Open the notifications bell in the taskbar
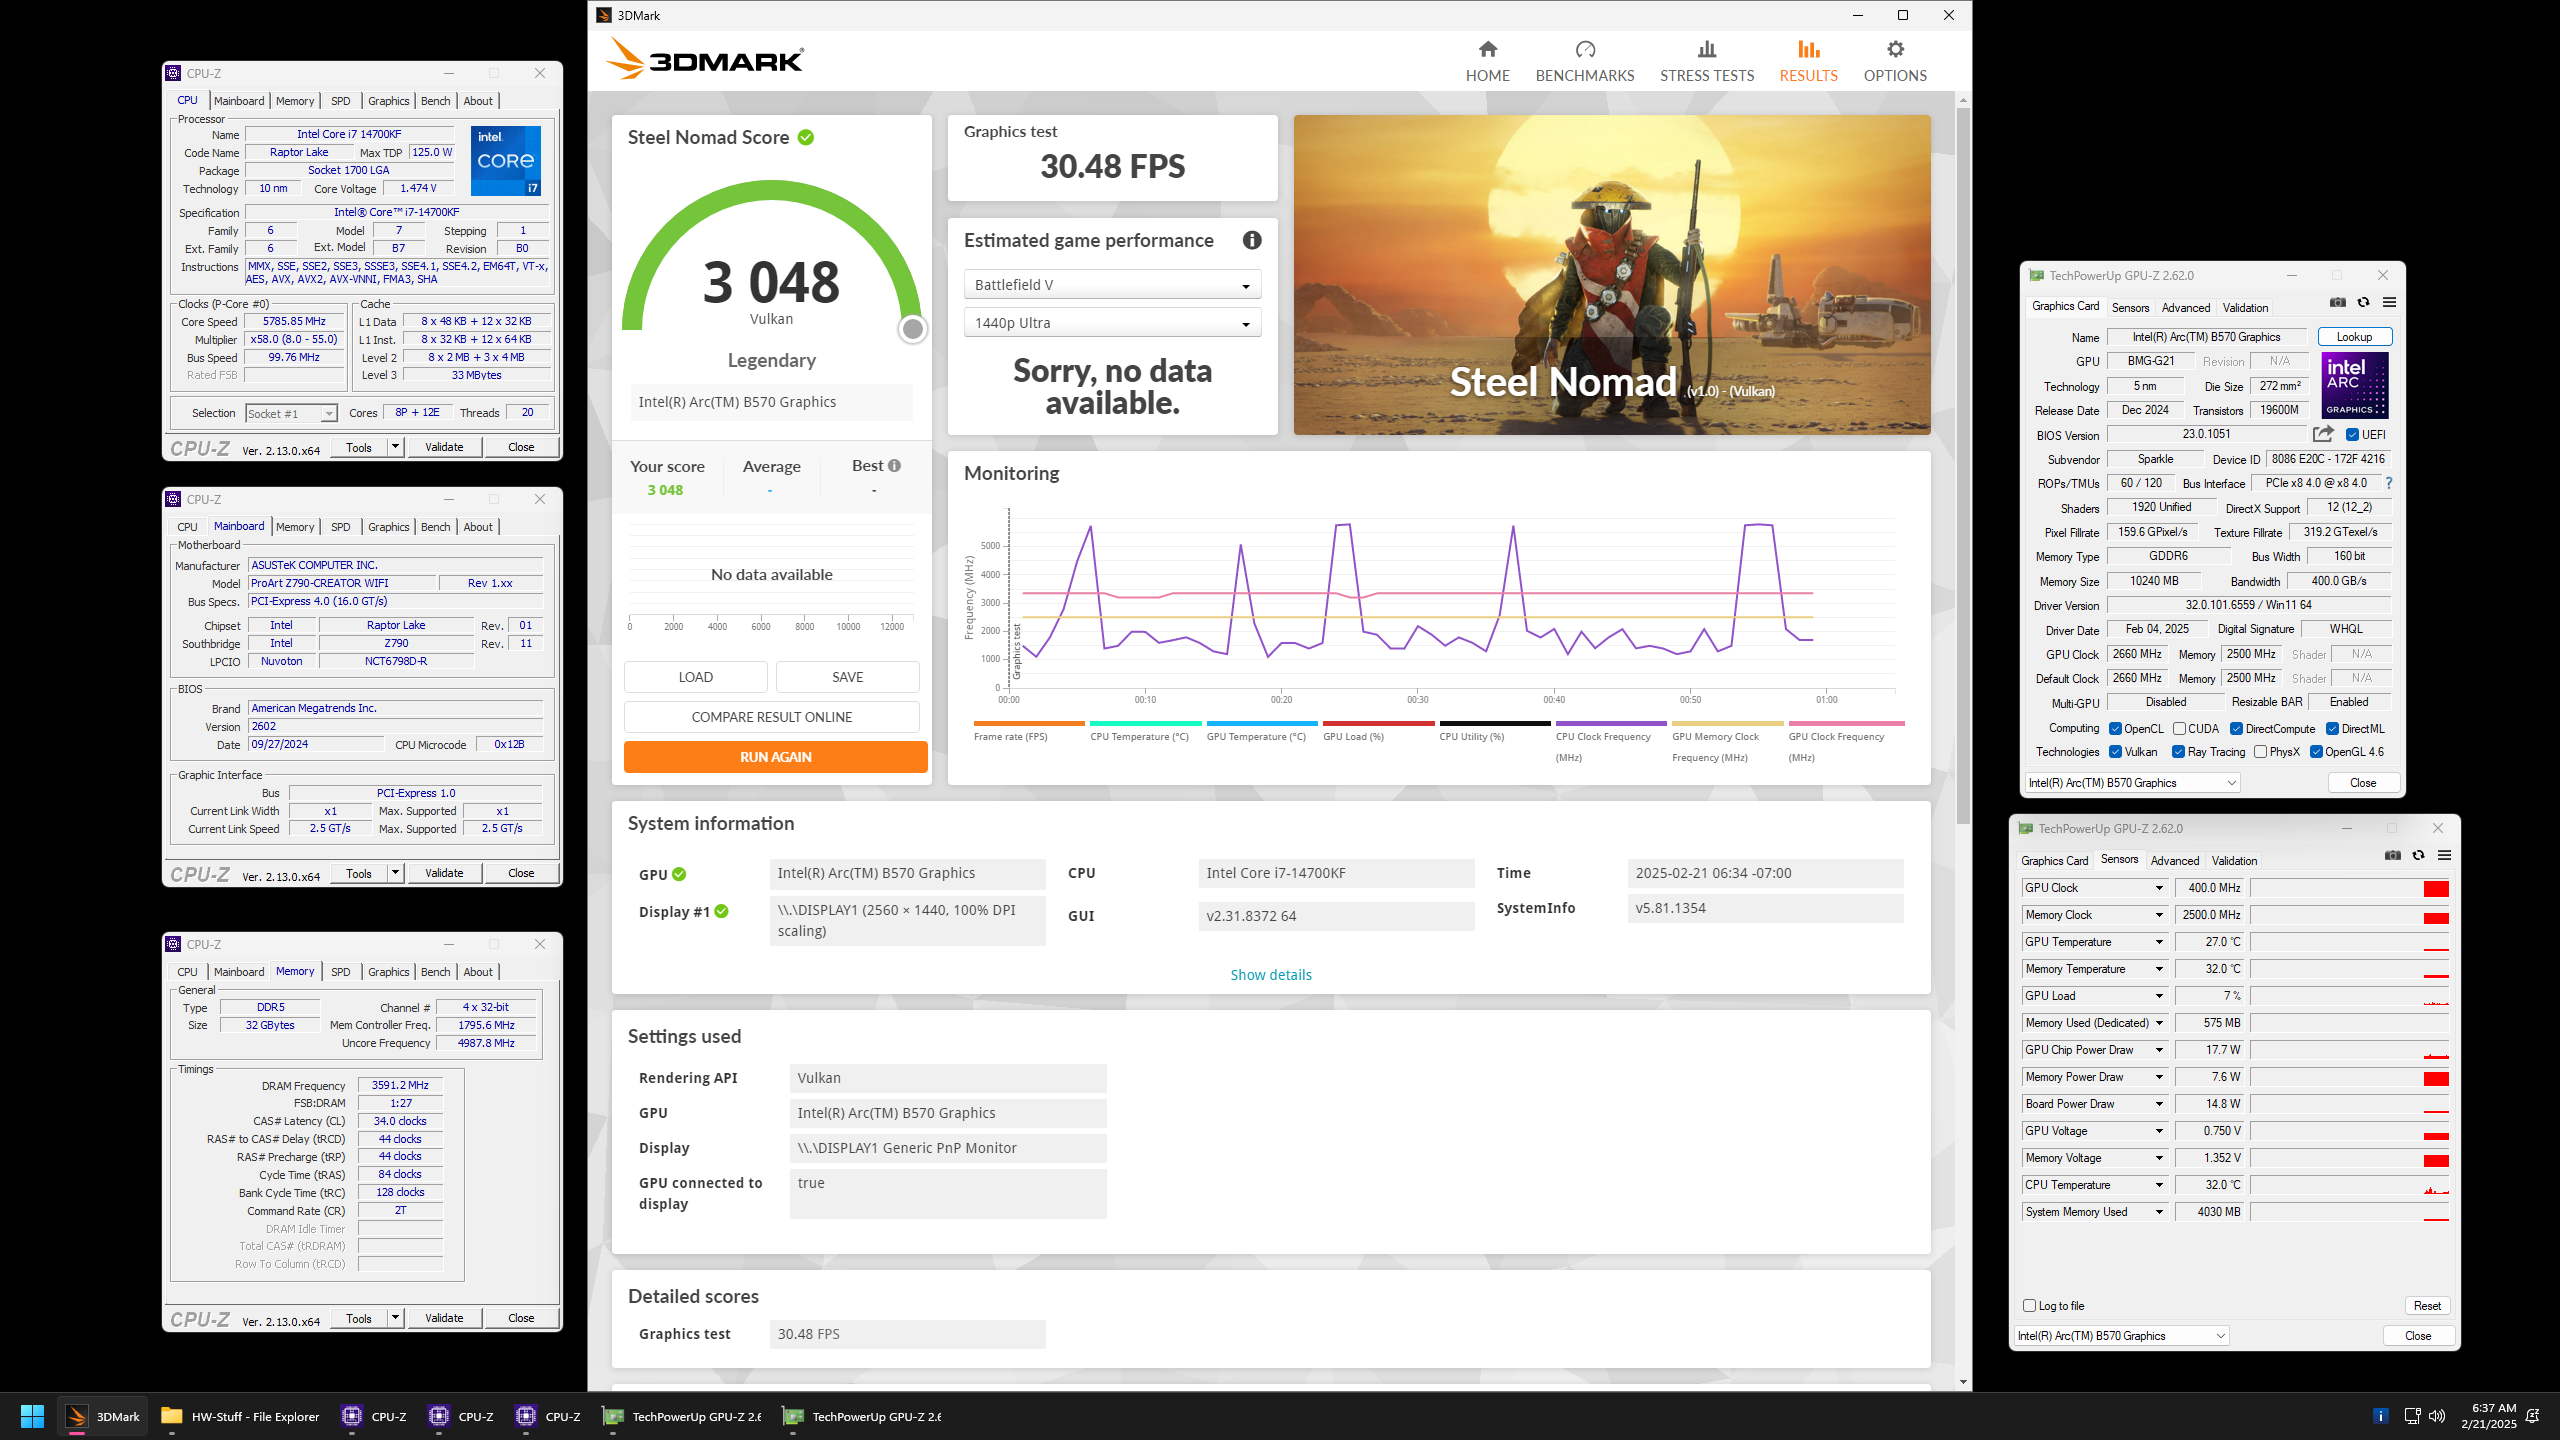 [x=2533, y=1416]
